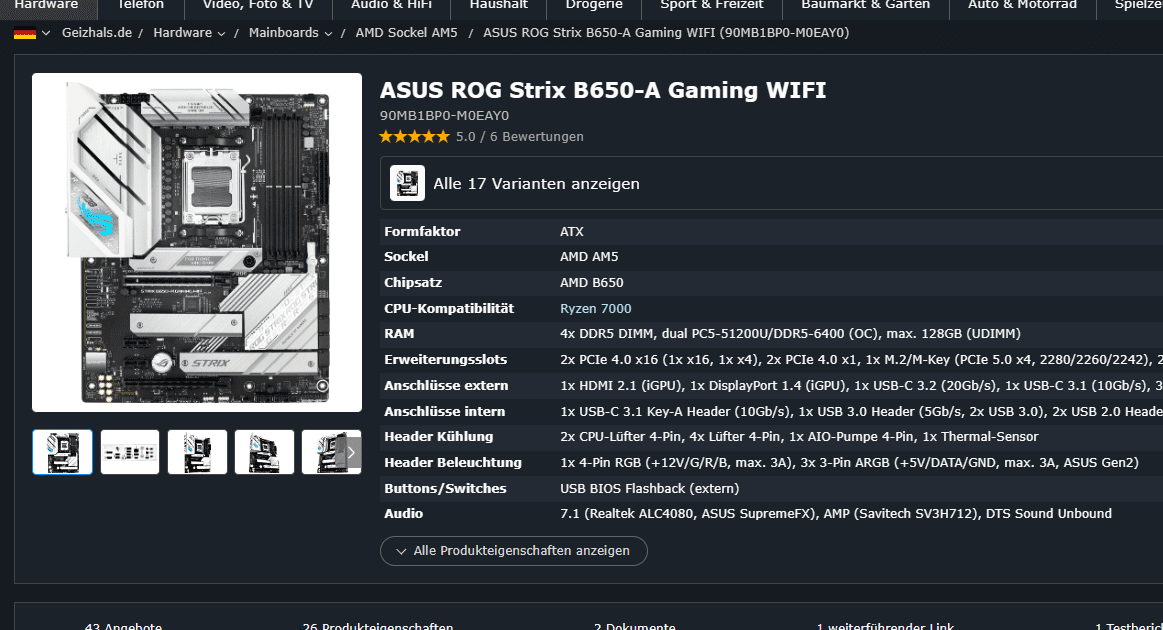
Task: Click the five-star rating icons
Action: pos(414,137)
